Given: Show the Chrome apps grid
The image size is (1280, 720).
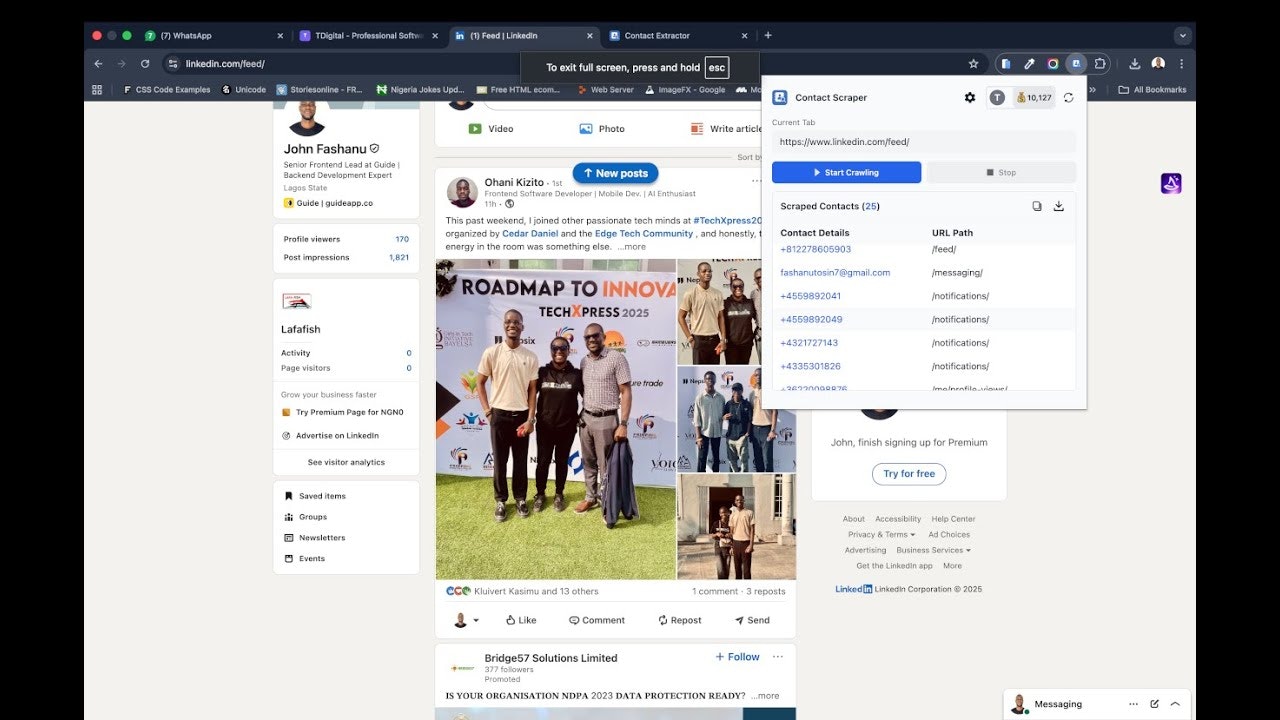Looking at the screenshot, I should [x=97, y=89].
